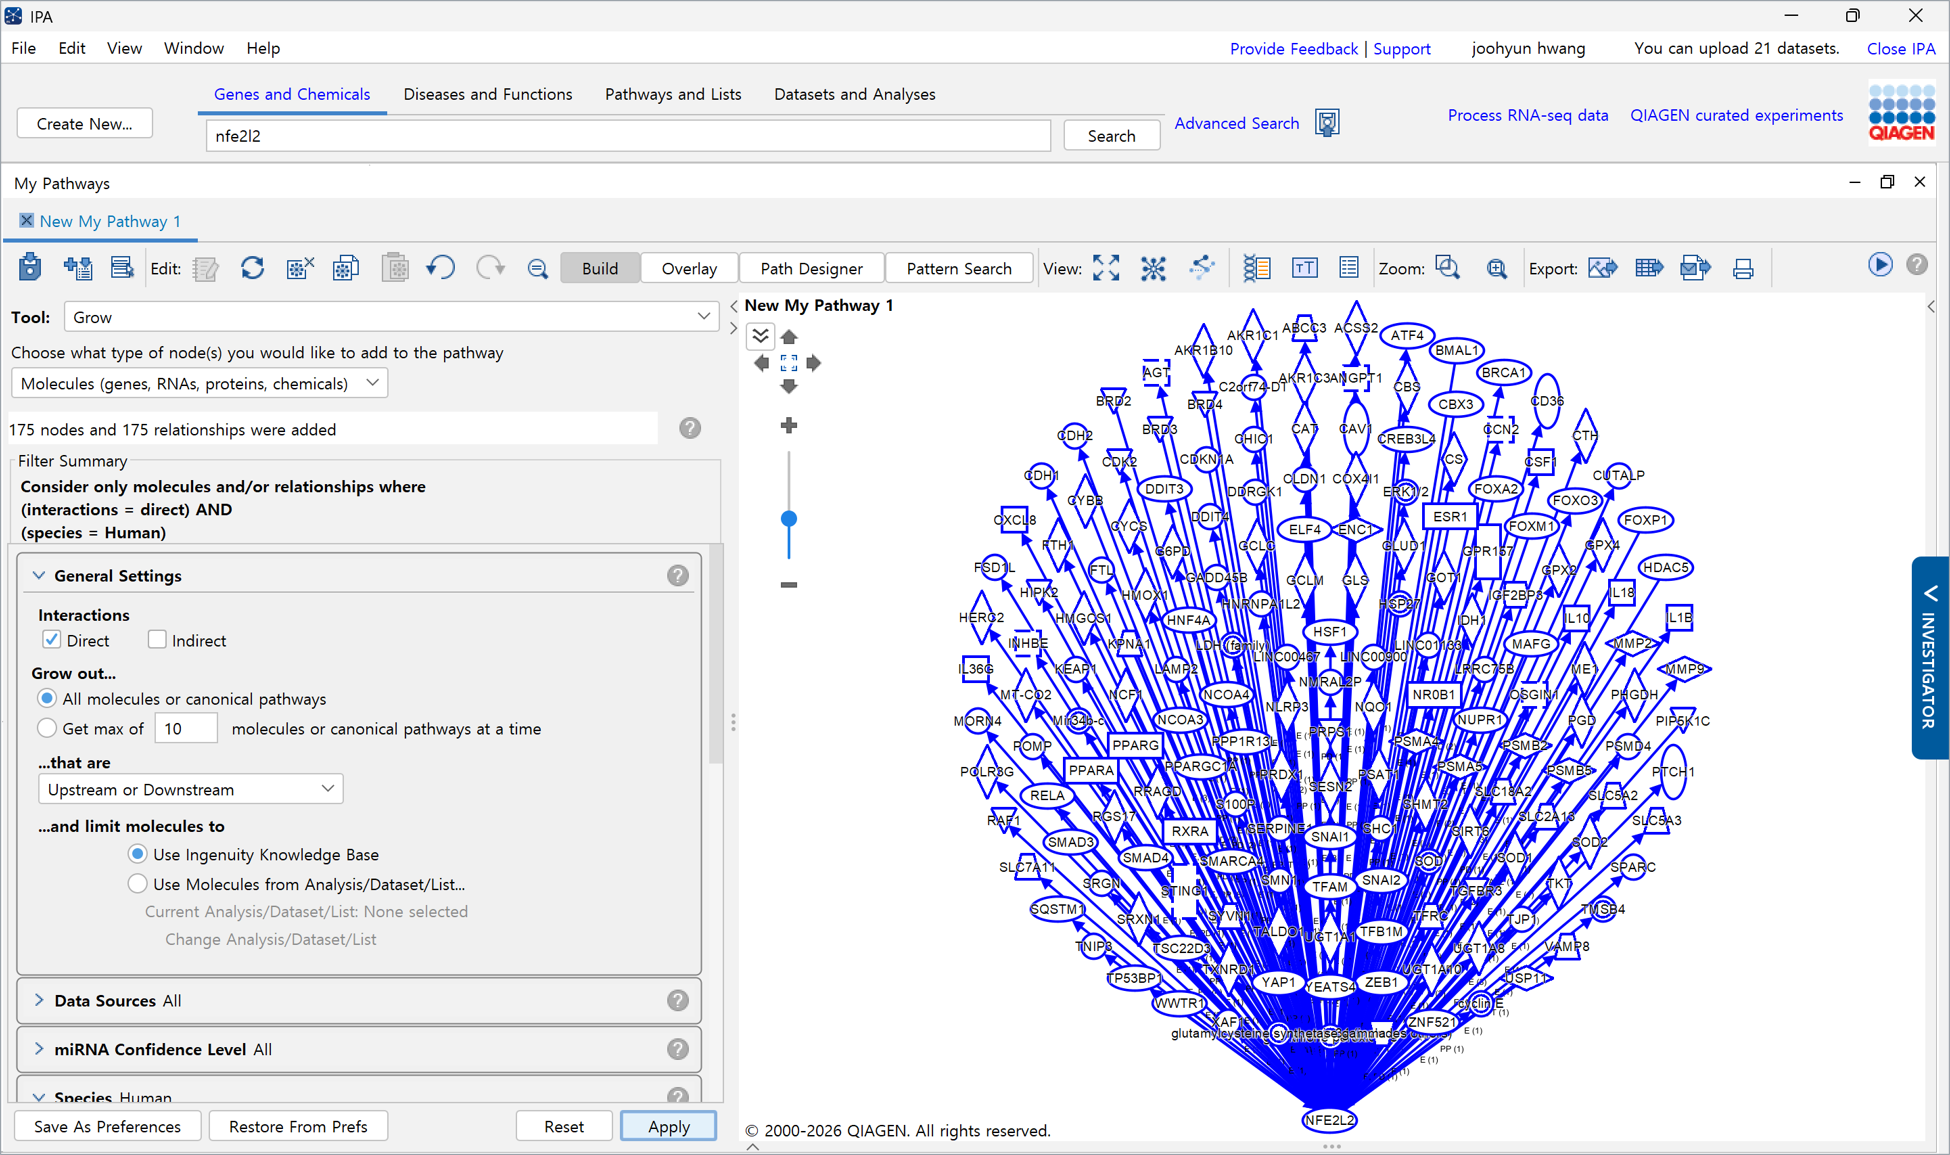Export the pathway as an image

[x=1603, y=268]
